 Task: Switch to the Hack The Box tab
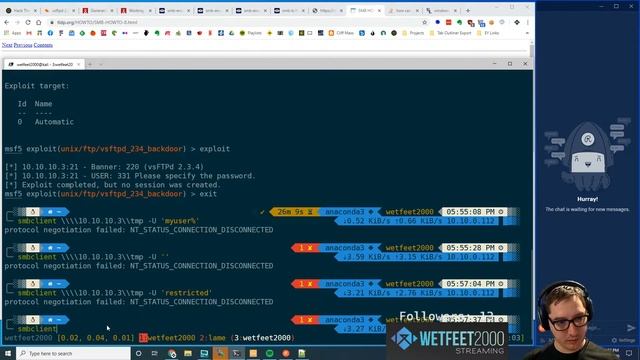20,11
